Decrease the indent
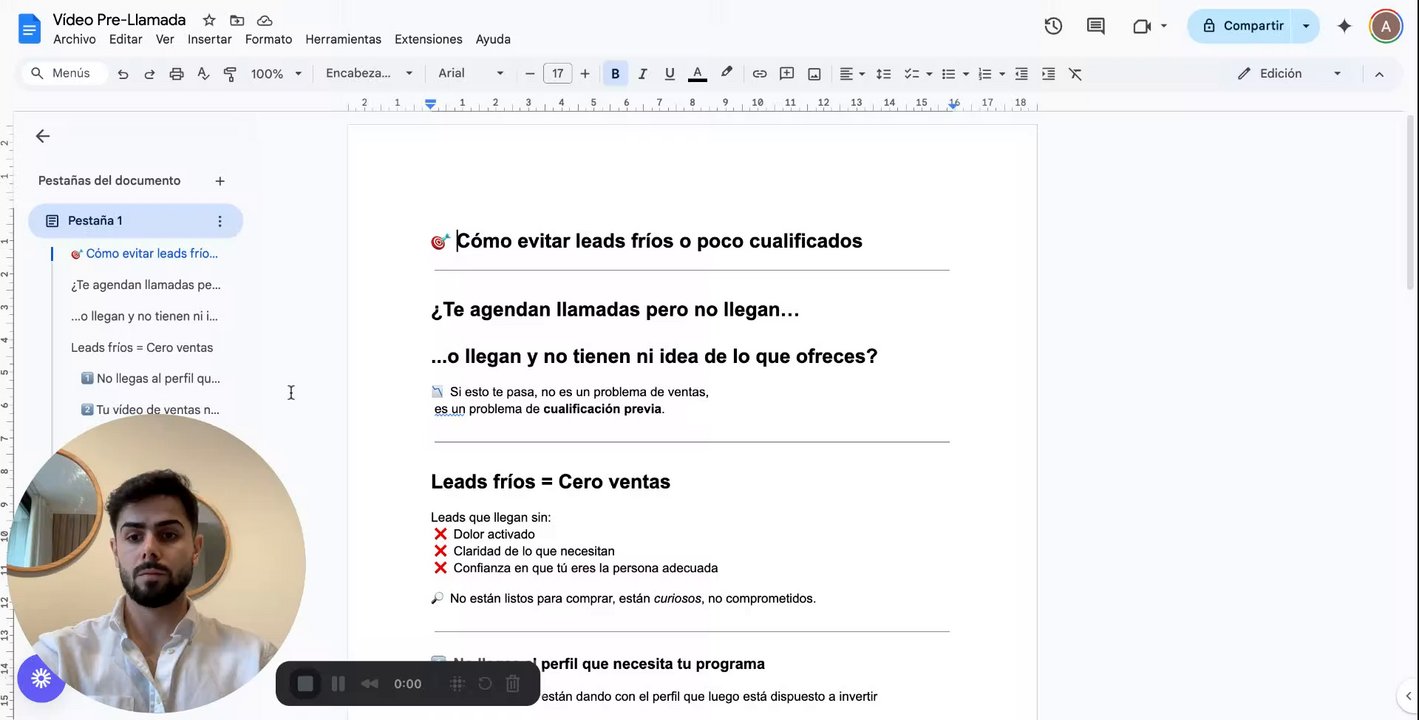Screen dimensions: 1419x720 click(1021, 74)
